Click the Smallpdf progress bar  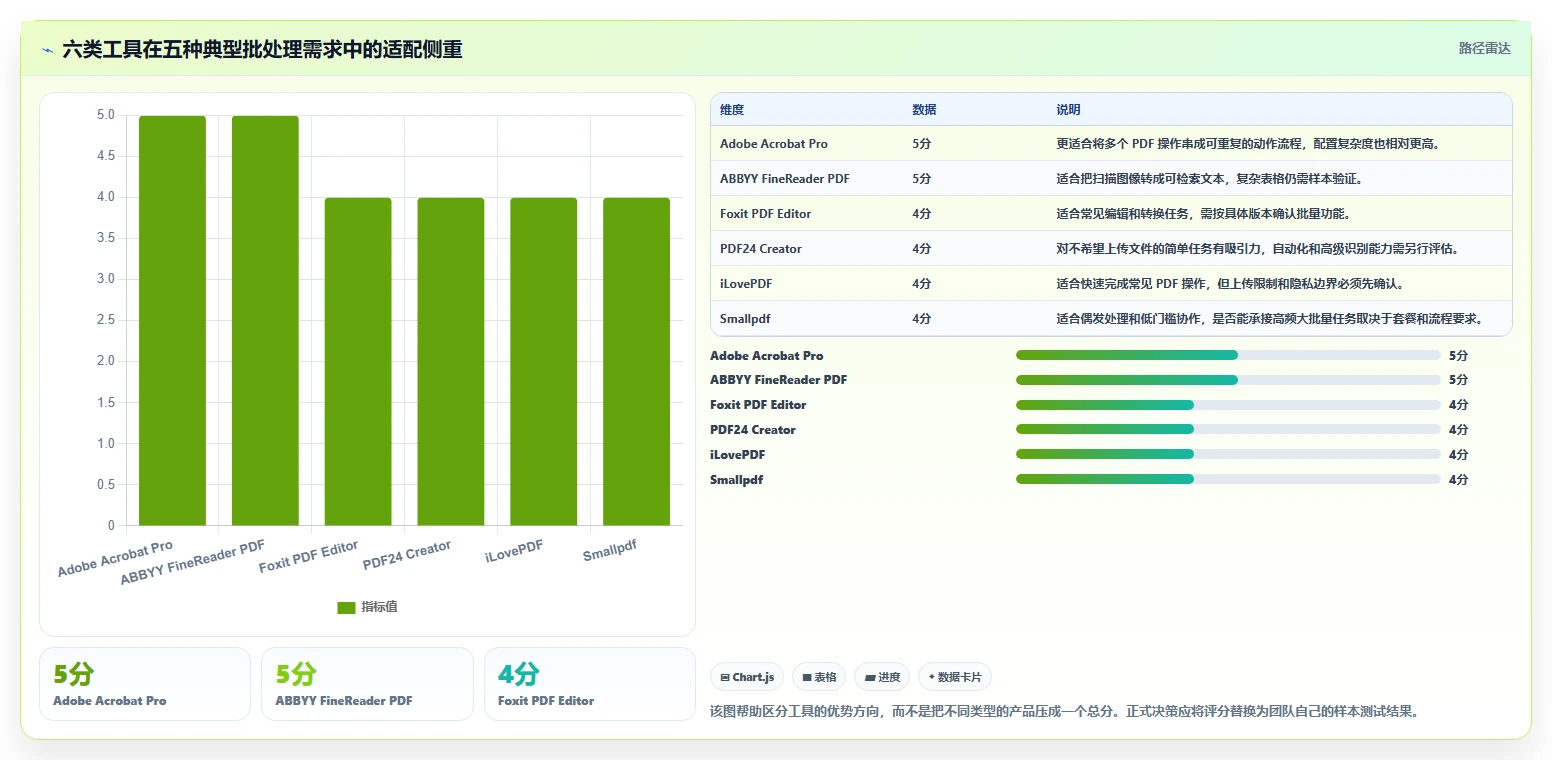1228,480
